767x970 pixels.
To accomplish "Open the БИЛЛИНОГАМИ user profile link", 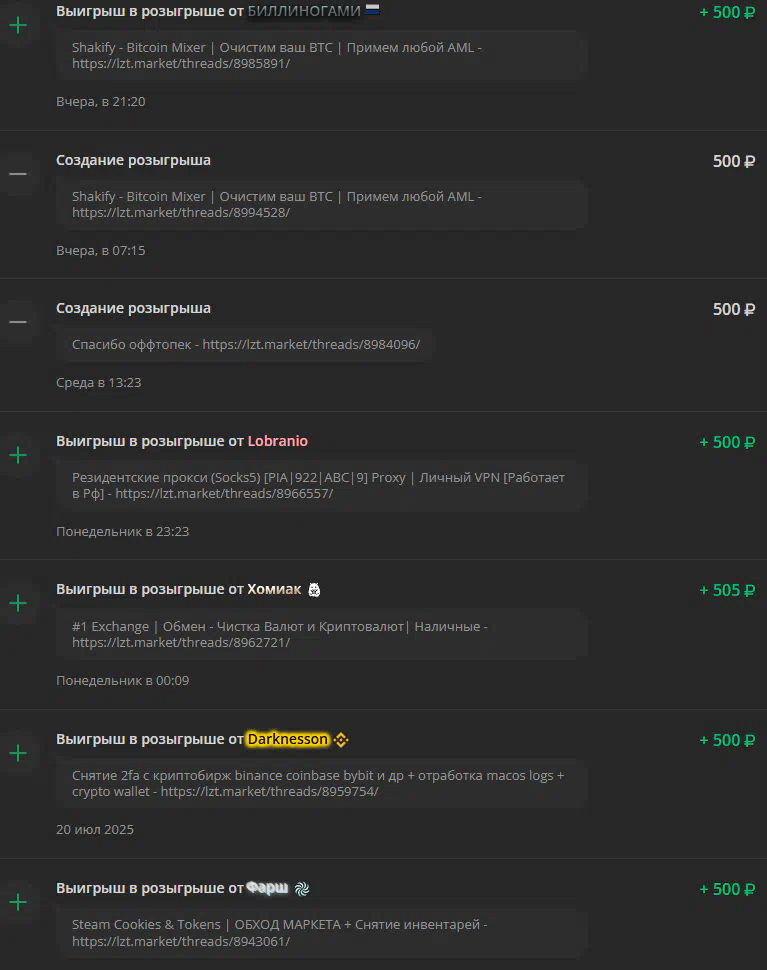I will coord(304,11).
